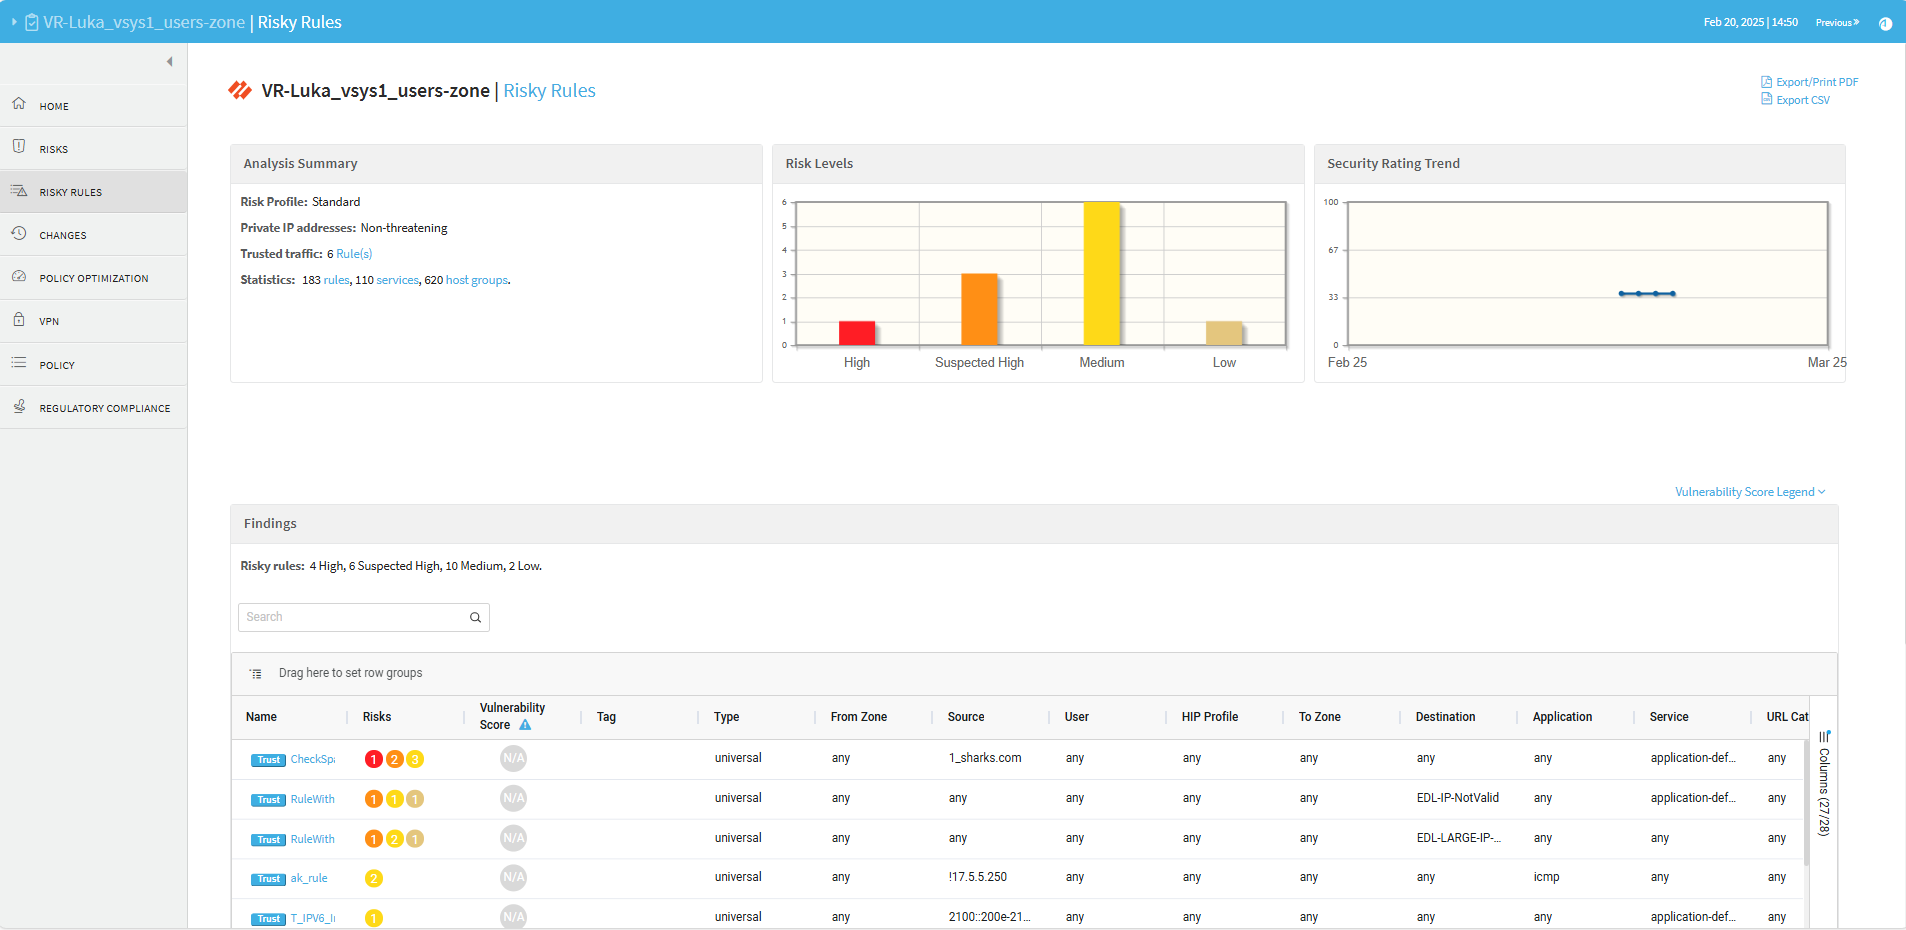Click the row groups icon
The width and height of the screenshot is (1906, 930).
click(256, 674)
